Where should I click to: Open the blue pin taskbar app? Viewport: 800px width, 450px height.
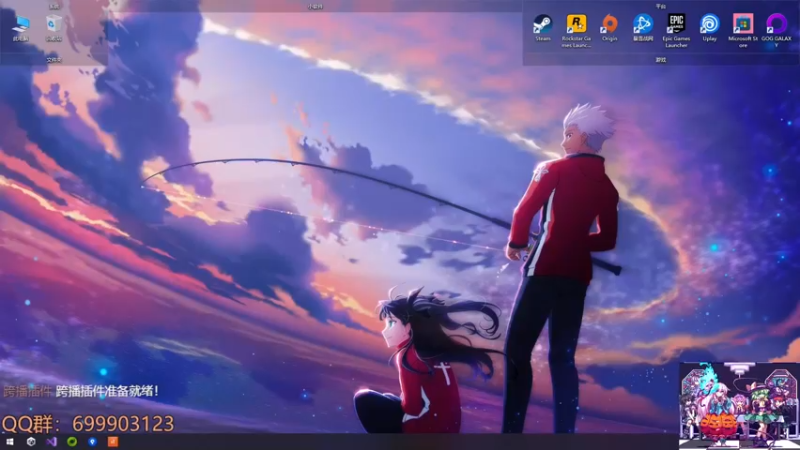click(x=92, y=442)
